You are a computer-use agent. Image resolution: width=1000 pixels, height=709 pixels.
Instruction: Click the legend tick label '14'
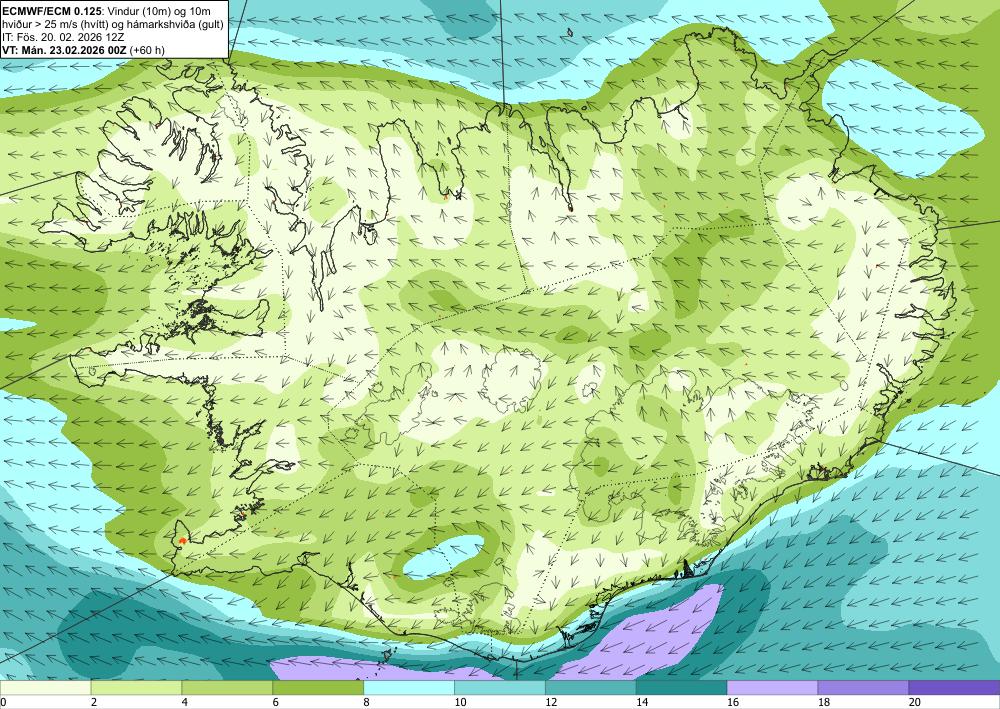(x=642, y=702)
